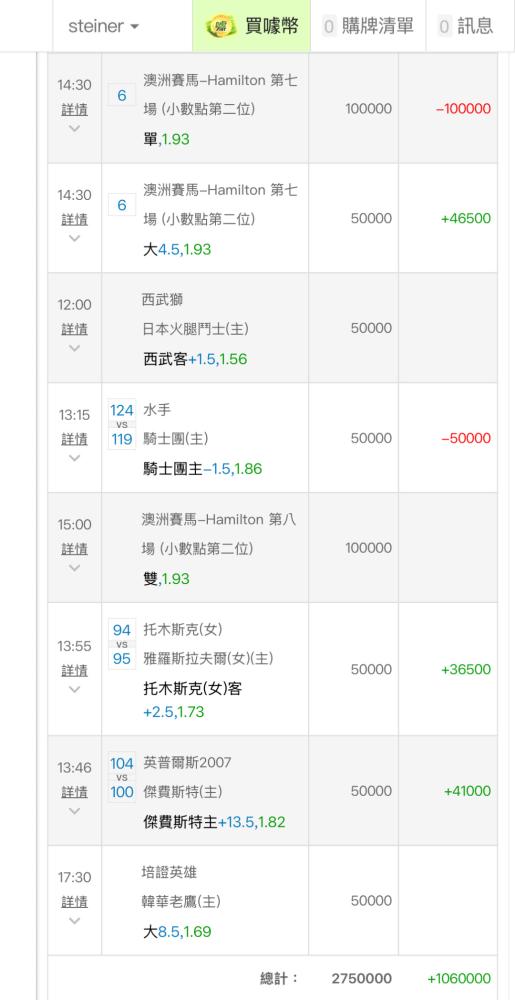This screenshot has height=1000, width=515.
Task: Click the coin icon beside 買嚎幣
Action: (x=221, y=26)
